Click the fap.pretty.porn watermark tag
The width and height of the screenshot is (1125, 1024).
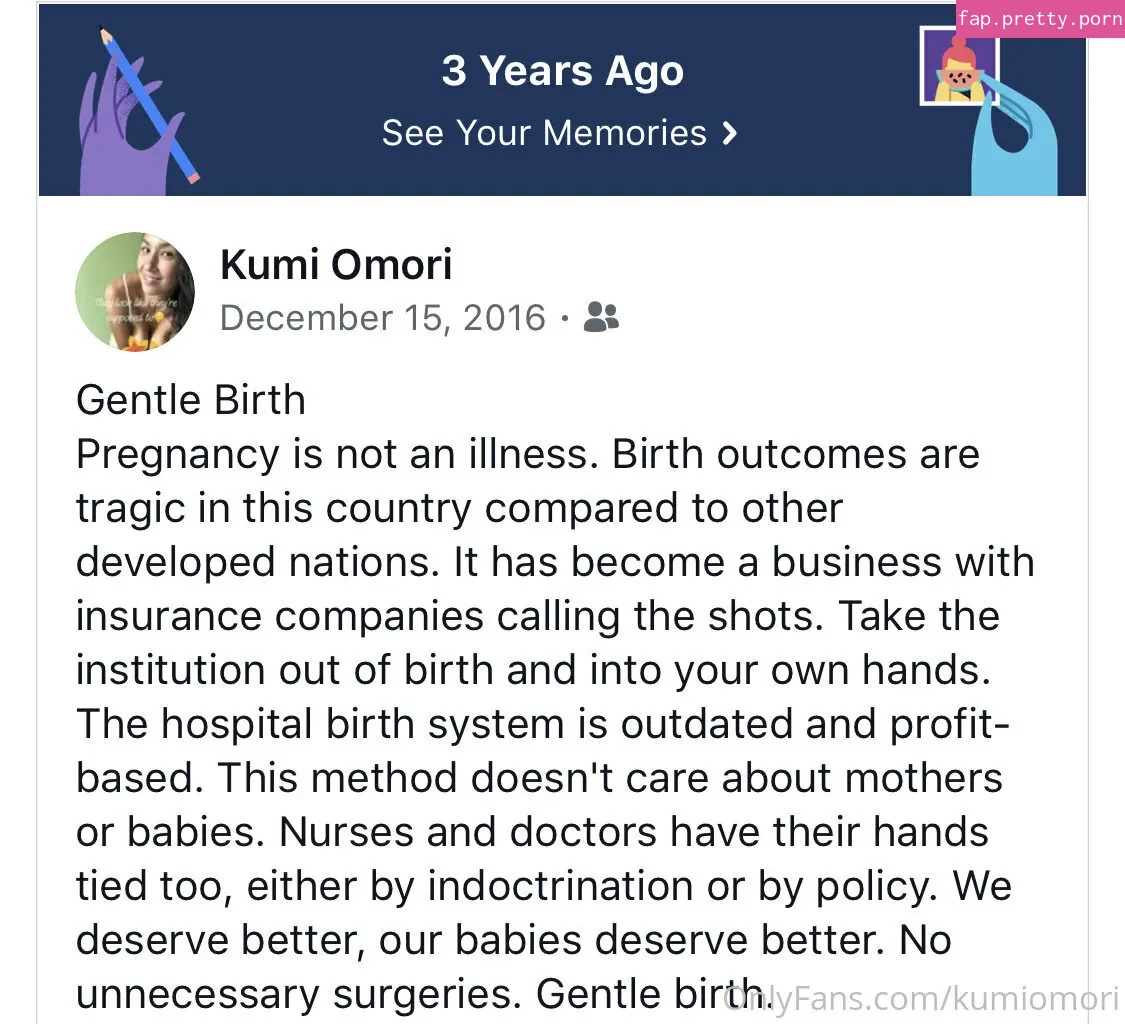(1040, 19)
